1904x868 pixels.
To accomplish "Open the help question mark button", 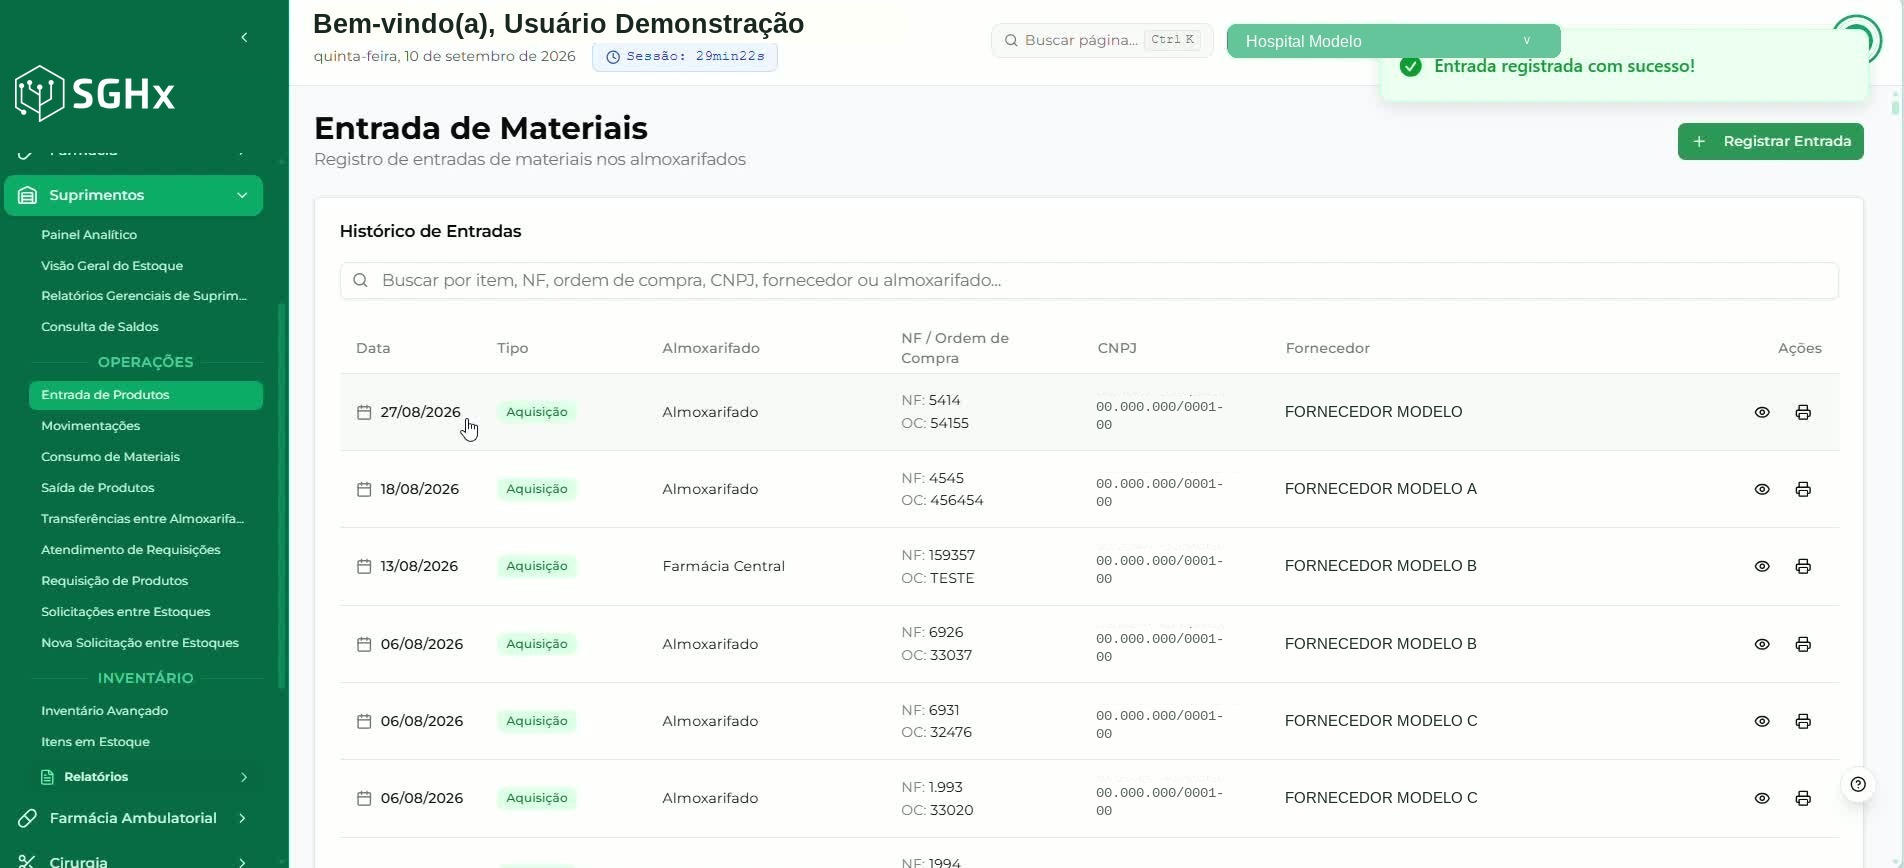I will coord(1858,784).
